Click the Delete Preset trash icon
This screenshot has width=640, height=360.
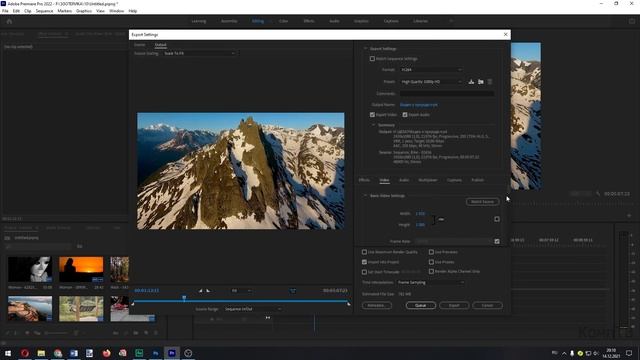pos(490,82)
